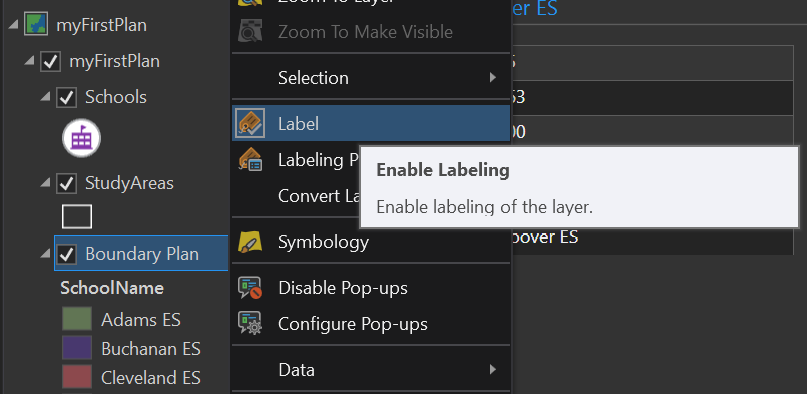Toggle the StudyAreas layer visibility checkbox
The height and width of the screenshot is (394, 807).
pos(66,184)
